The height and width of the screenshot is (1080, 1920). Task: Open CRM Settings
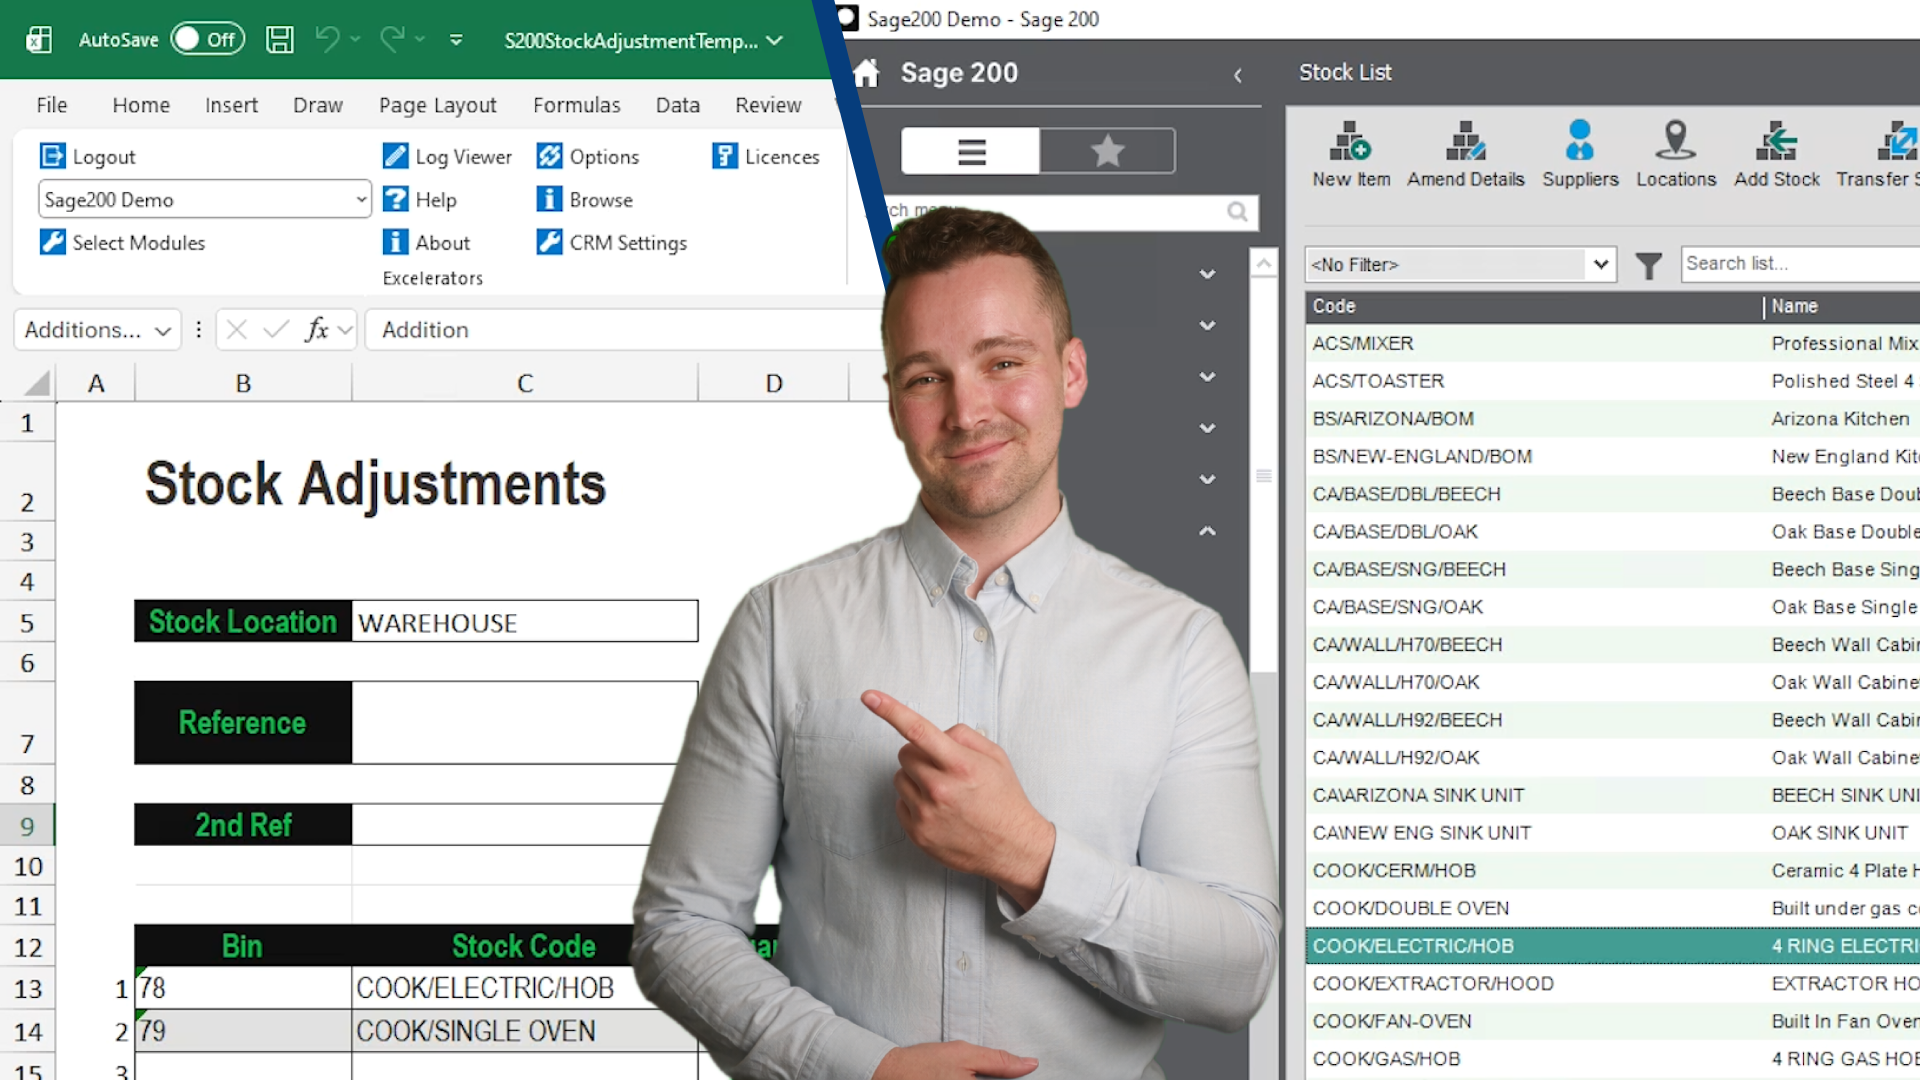(611, 242)
